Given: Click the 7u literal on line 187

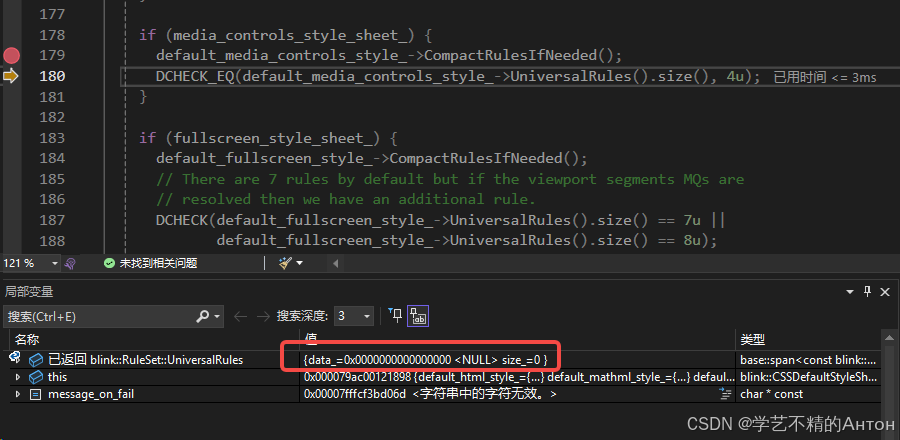Looking at the screenshot, I should [x=692, y=220].
